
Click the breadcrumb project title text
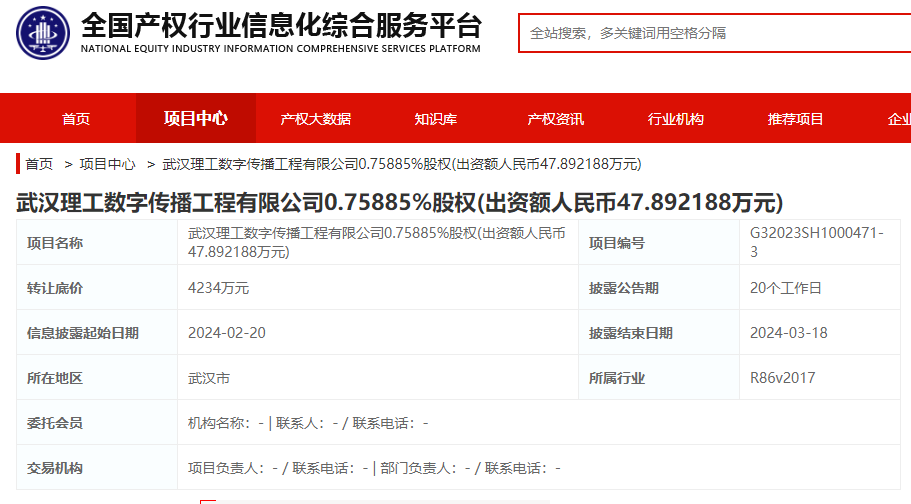(402, 165)
